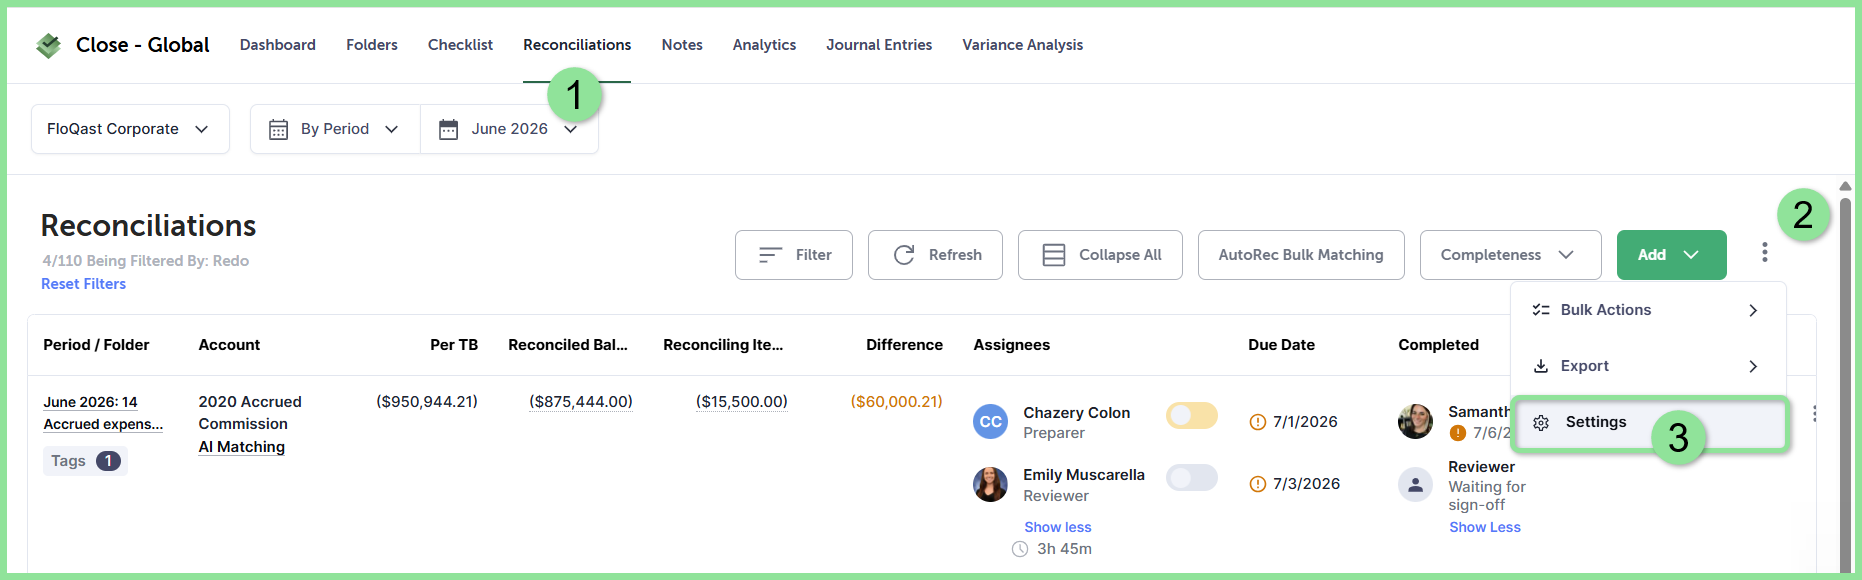The image size is (1862, 580).
Task: Click the Refresh circular arrow icon
Action: (904, 255)
